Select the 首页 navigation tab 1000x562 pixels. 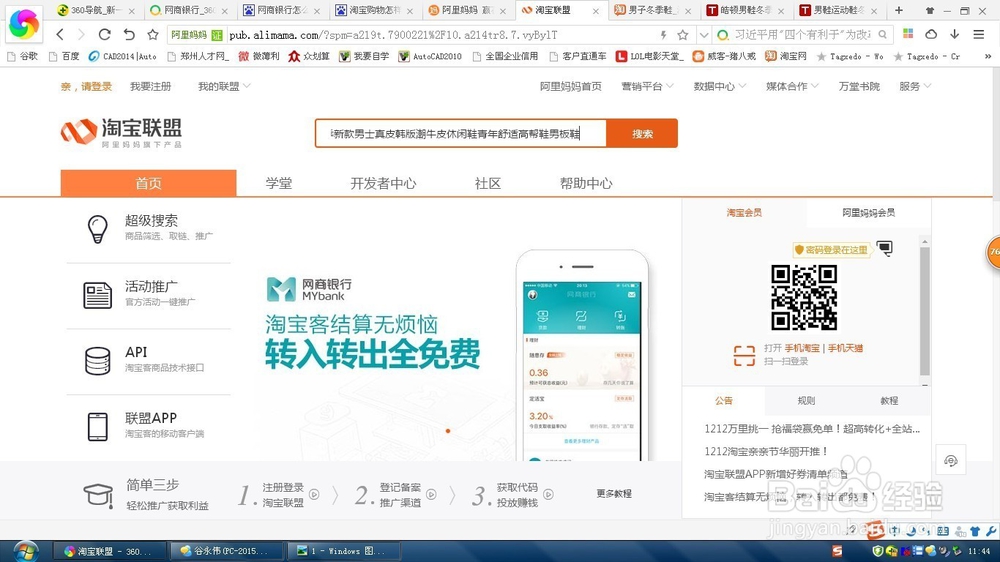pyautogui.click(x=149, y=183)
